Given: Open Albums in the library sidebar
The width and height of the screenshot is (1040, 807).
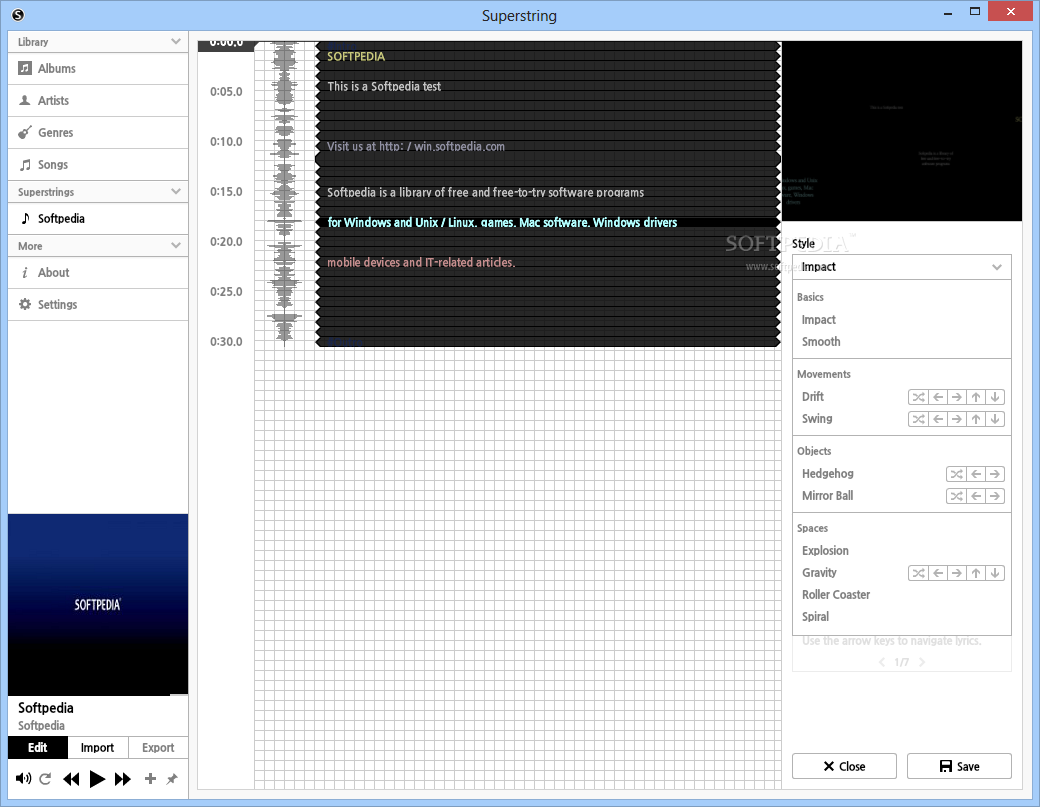Looking at the screenshot, I should [x=98, y=68].
